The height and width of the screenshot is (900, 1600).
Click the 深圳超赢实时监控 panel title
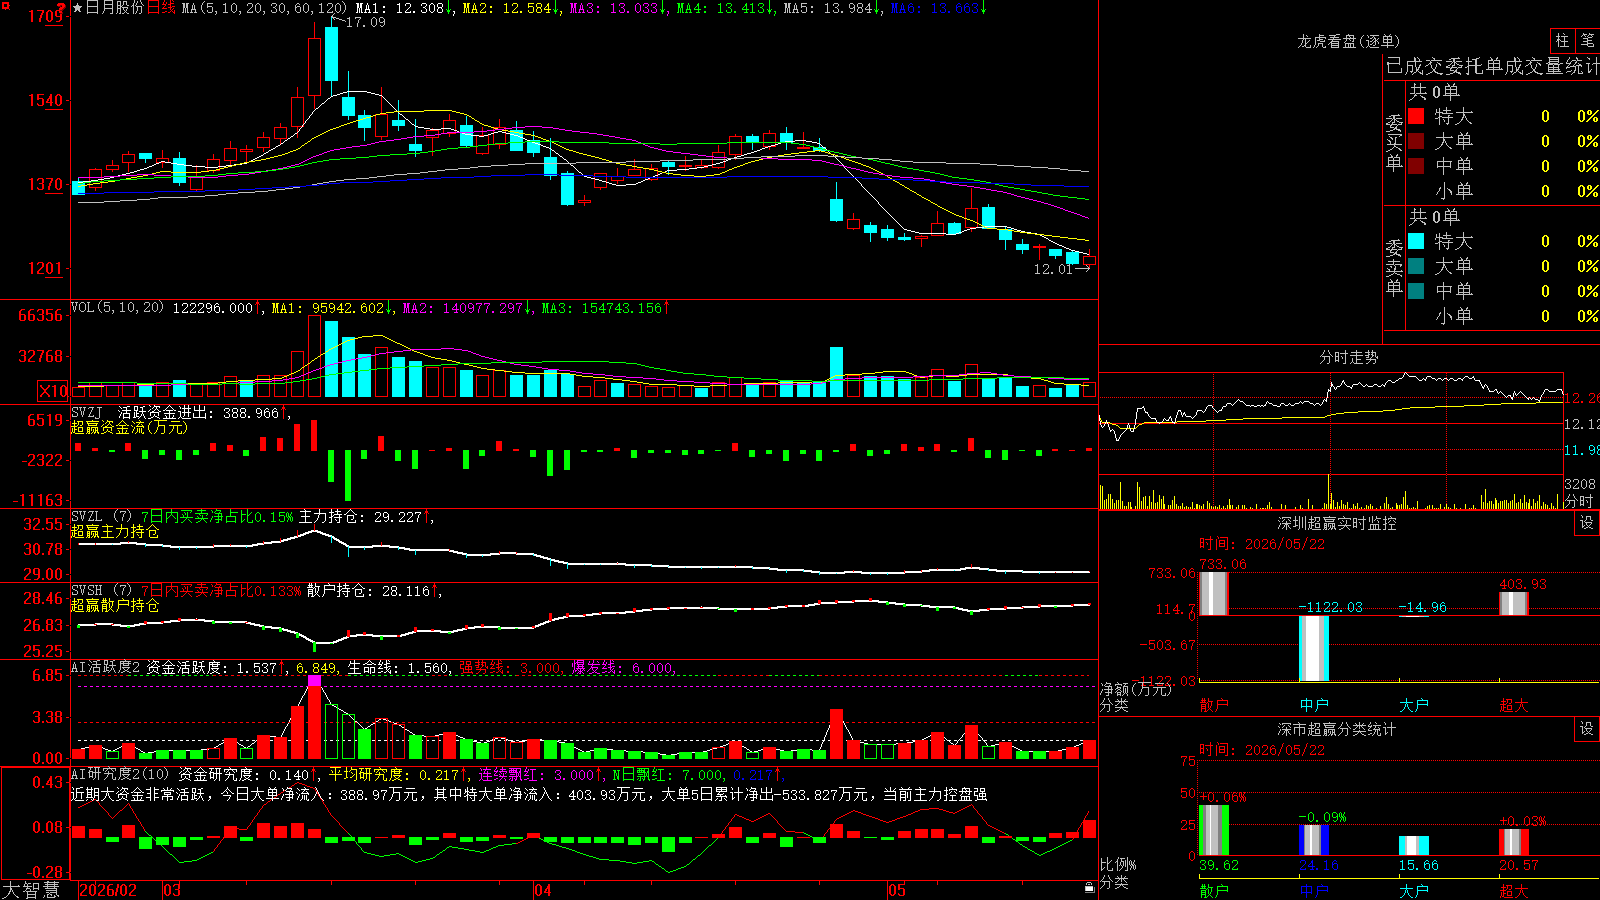coord(1337,523)
